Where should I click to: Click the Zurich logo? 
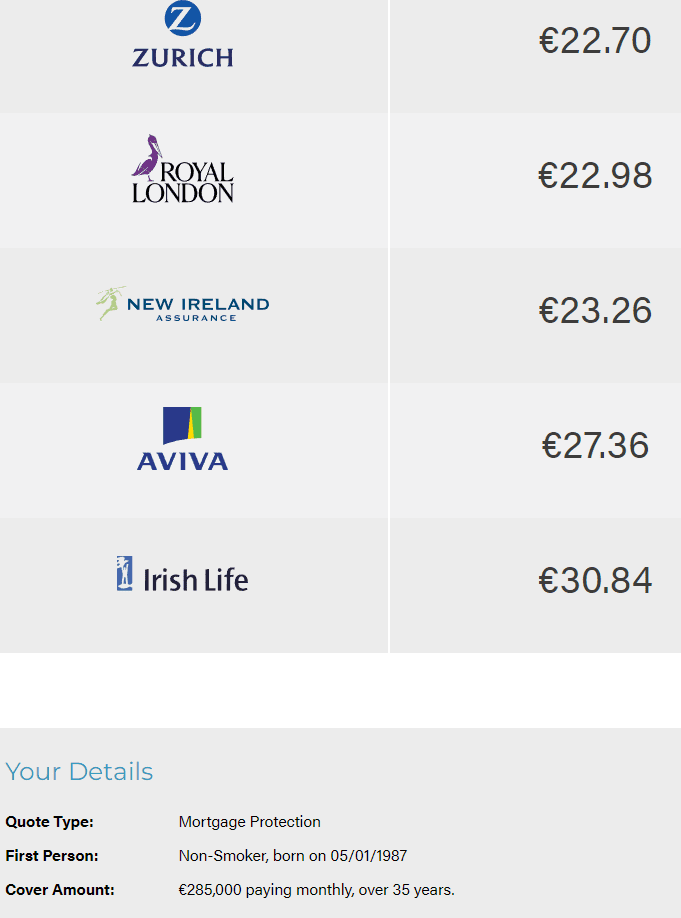point(182,35)
